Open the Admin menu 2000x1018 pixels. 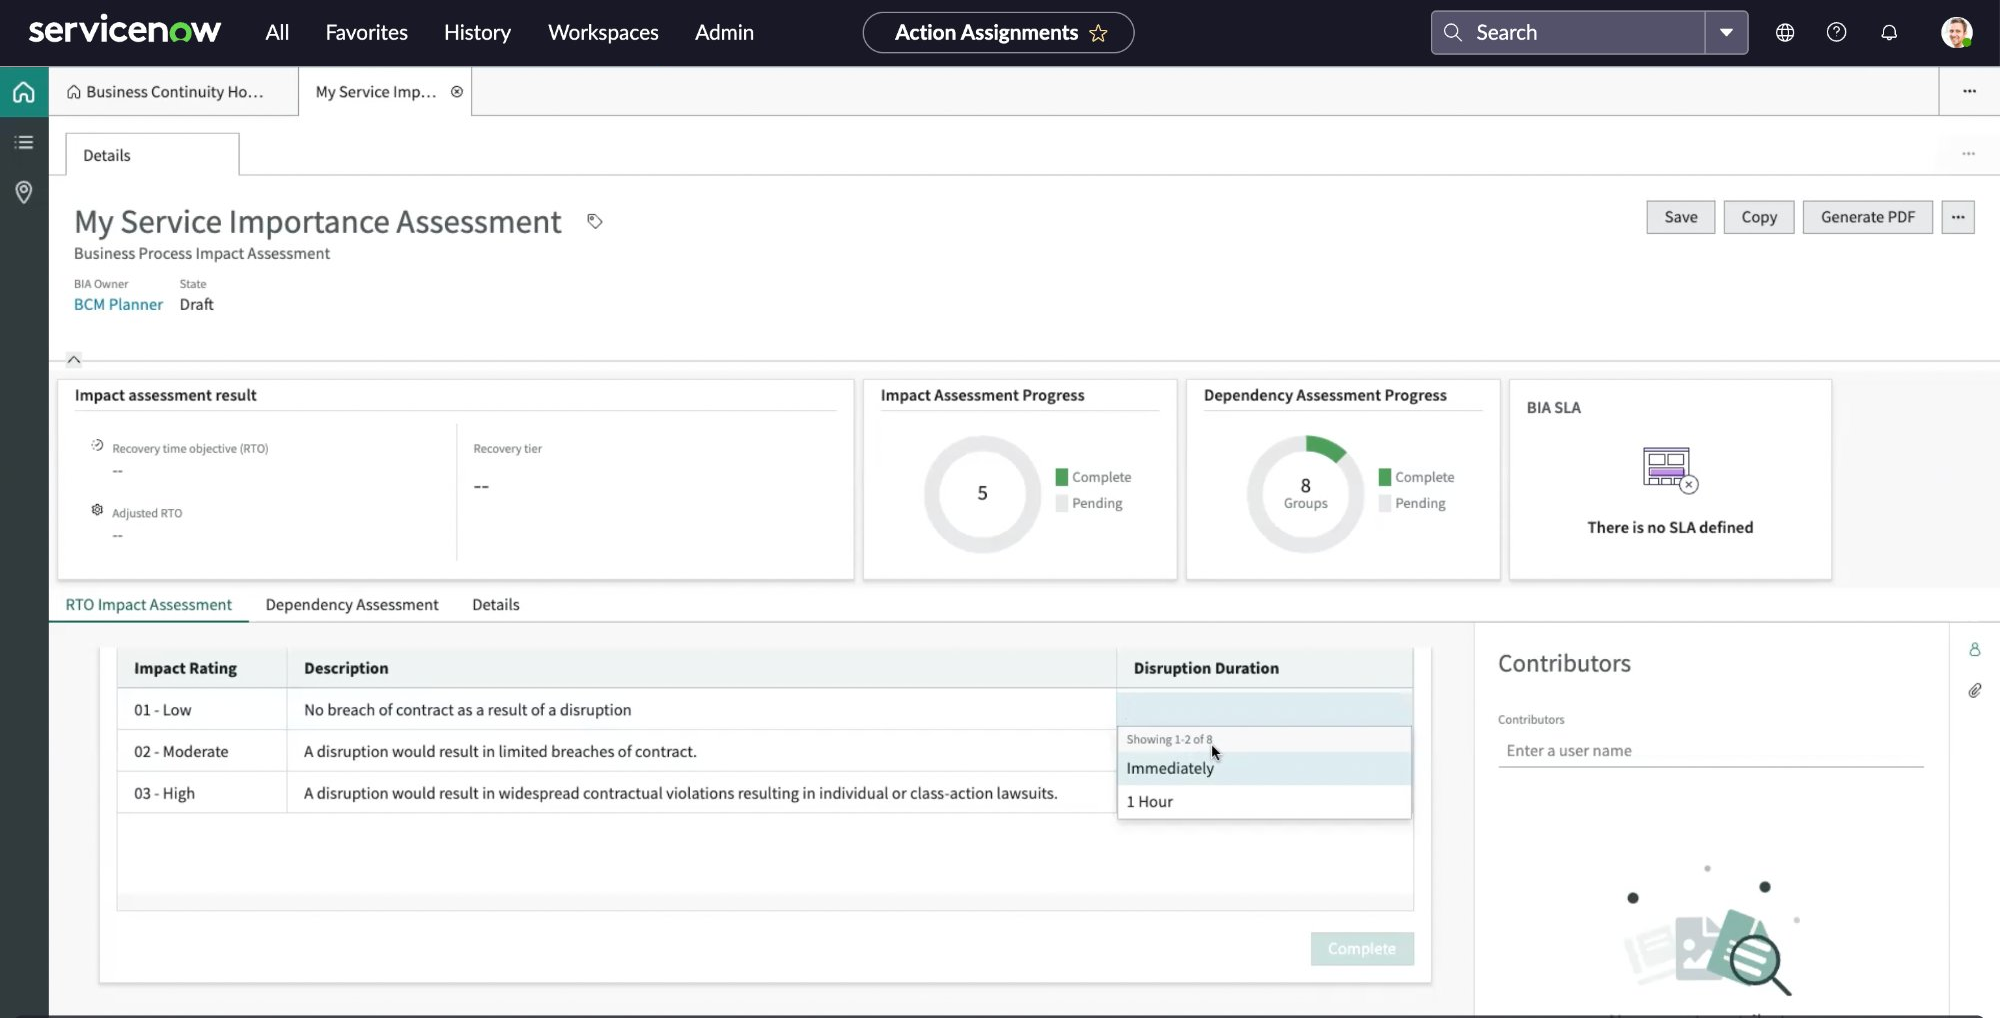724,32
